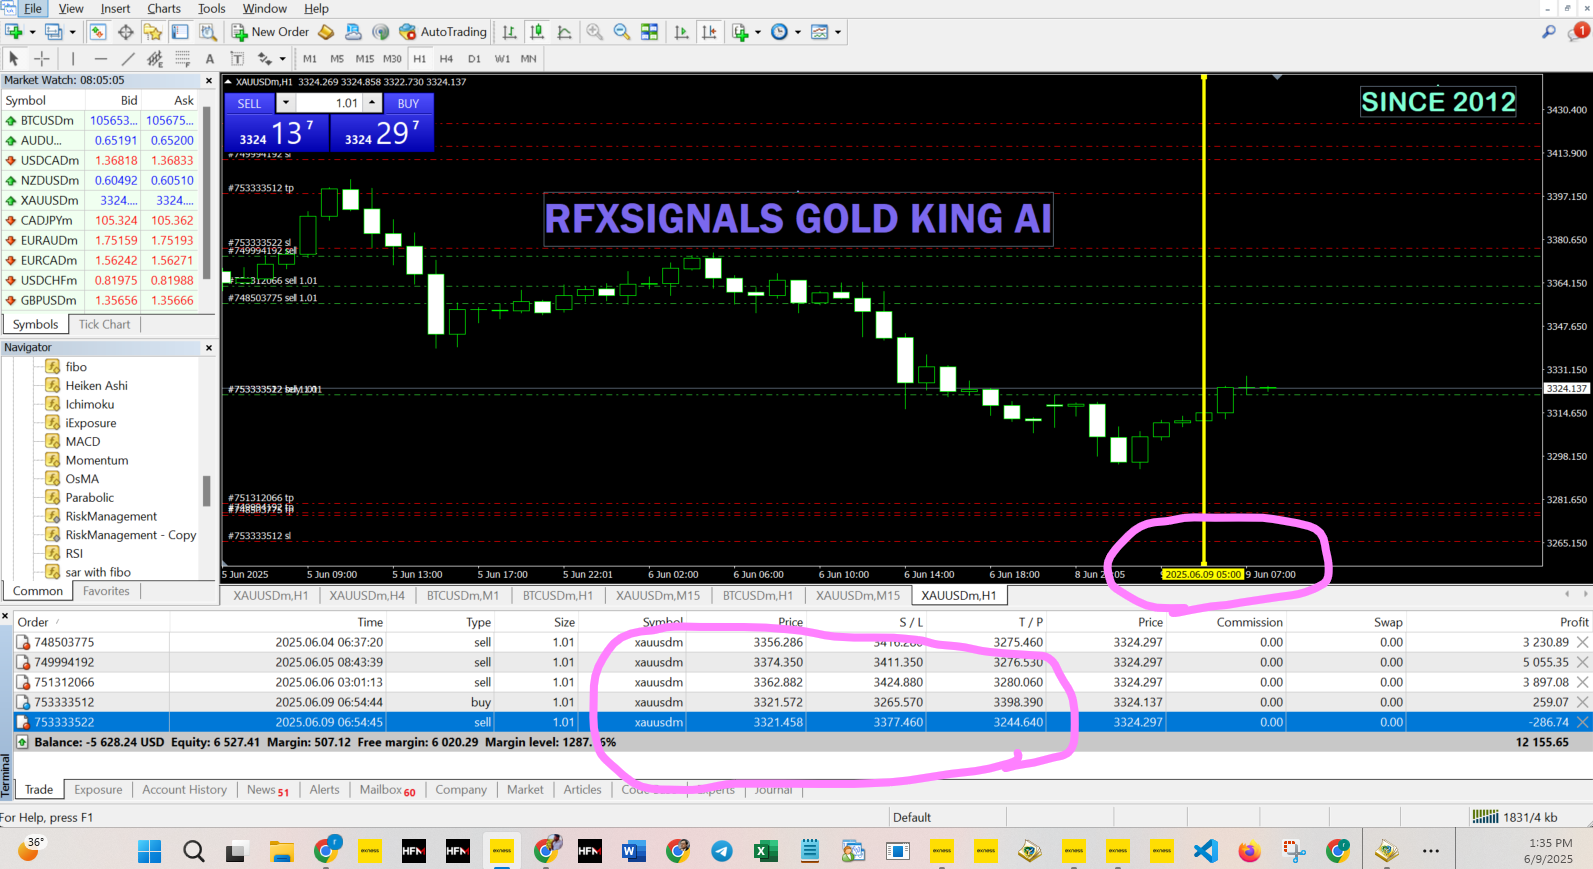The width and height of the screenshot is (1593, 869).
Task: Select the Fibonacci retracement tool
Action: 182,59
